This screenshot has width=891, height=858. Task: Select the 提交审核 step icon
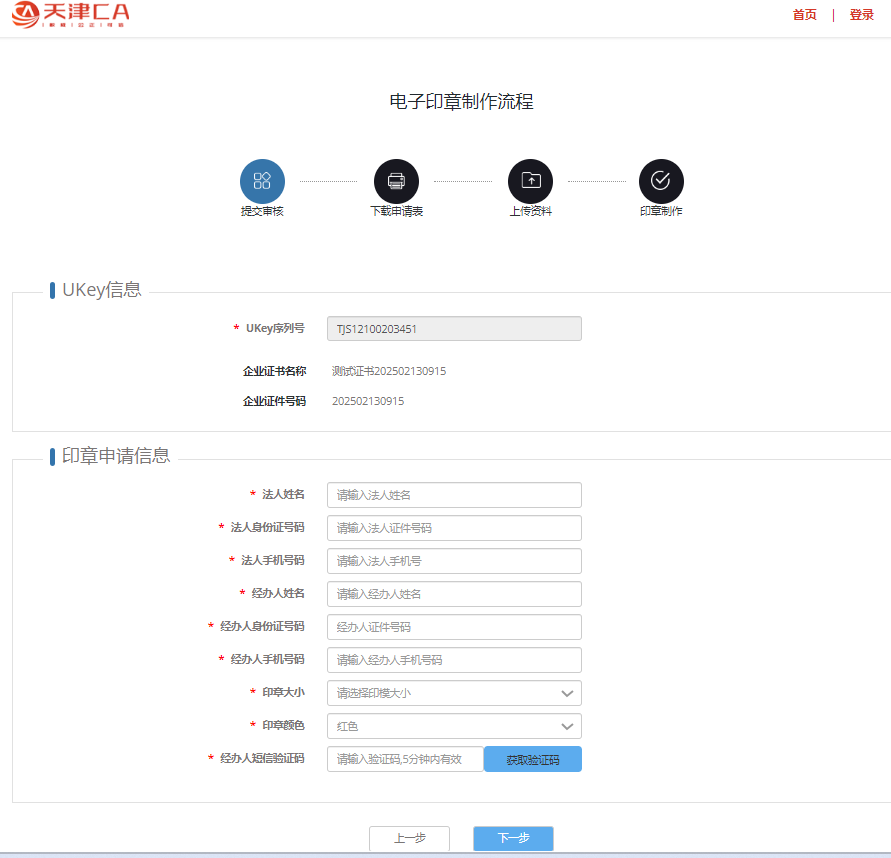[x=262, y=181]
